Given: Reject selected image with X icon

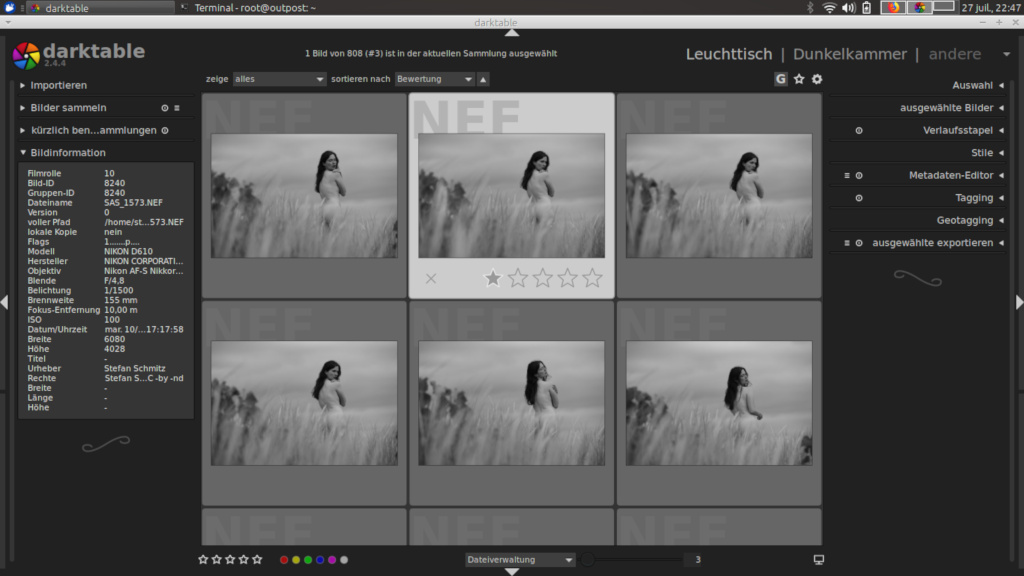Looking at the screenshot, I should click(431, 279).
